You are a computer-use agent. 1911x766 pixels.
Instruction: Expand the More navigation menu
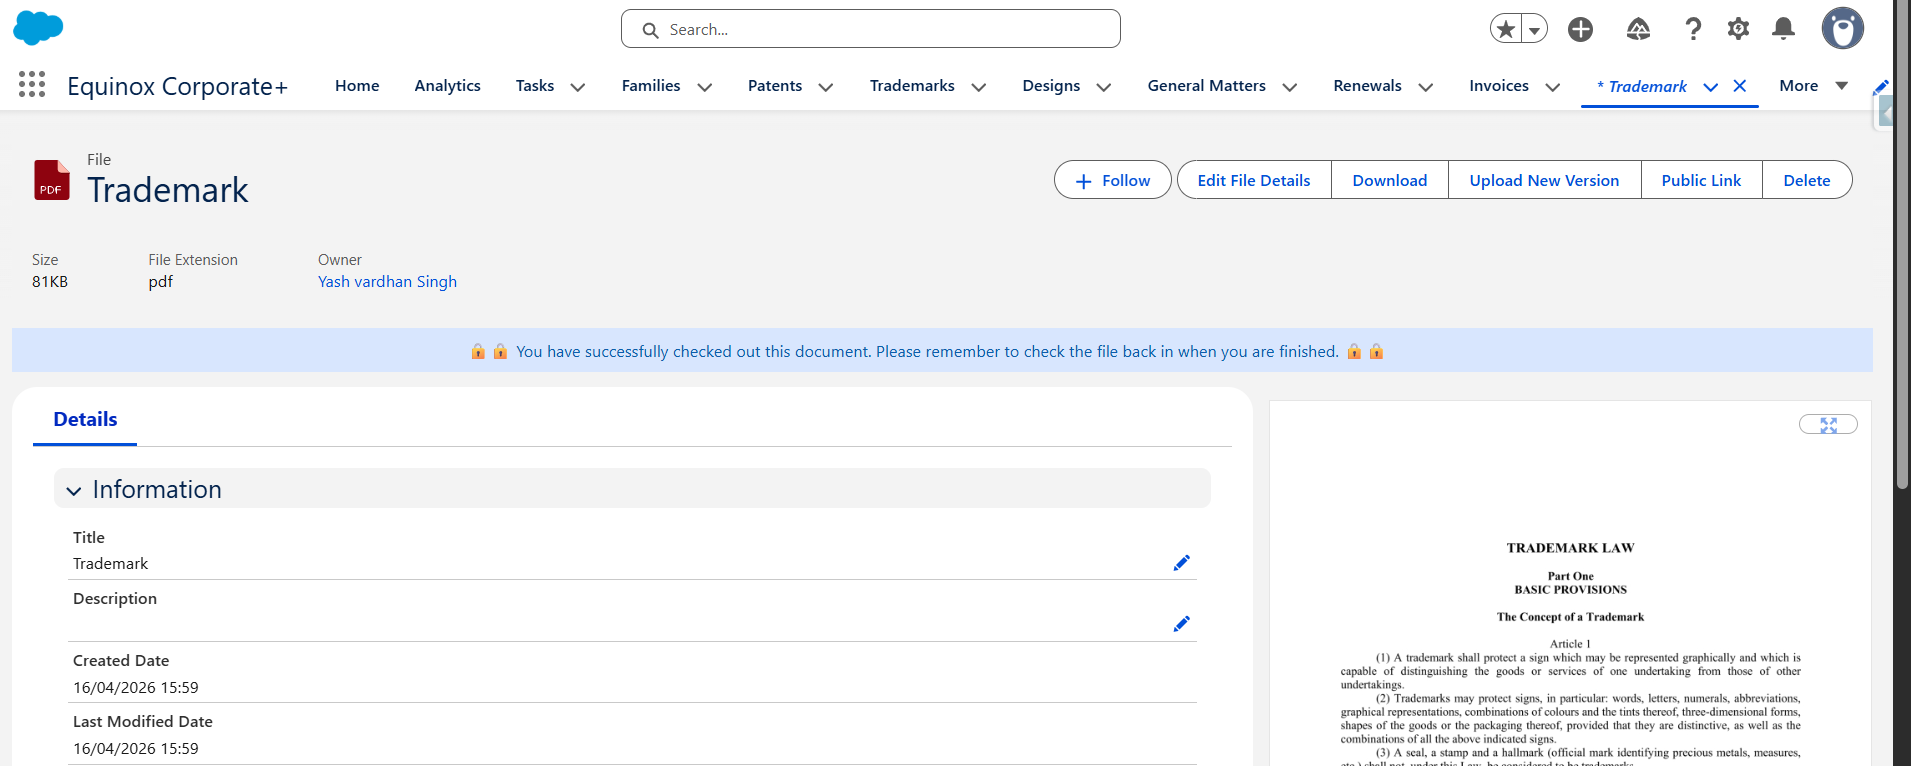coord(1813,86)
